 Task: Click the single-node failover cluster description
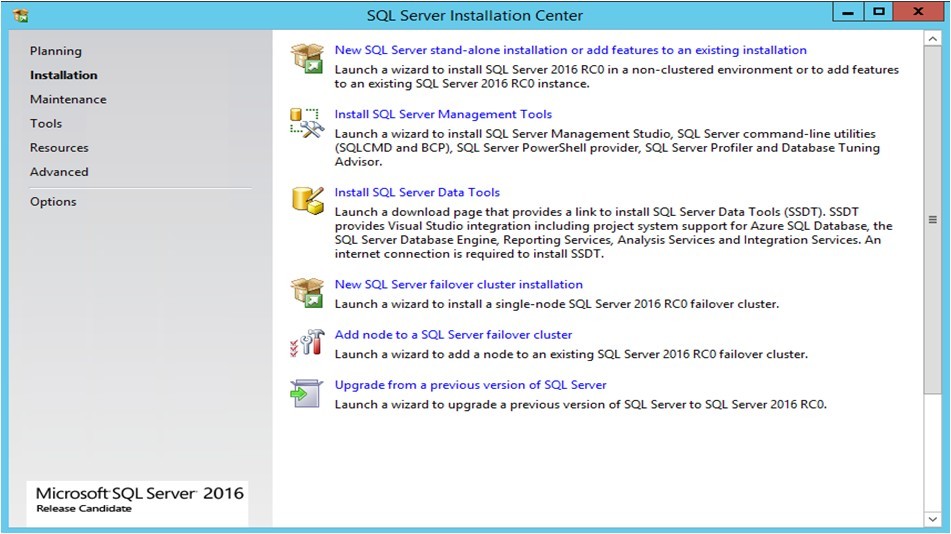point(557,304)
